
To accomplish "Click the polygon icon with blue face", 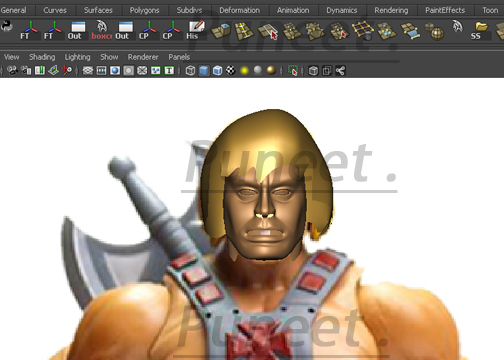I will (x=411, y=31).
